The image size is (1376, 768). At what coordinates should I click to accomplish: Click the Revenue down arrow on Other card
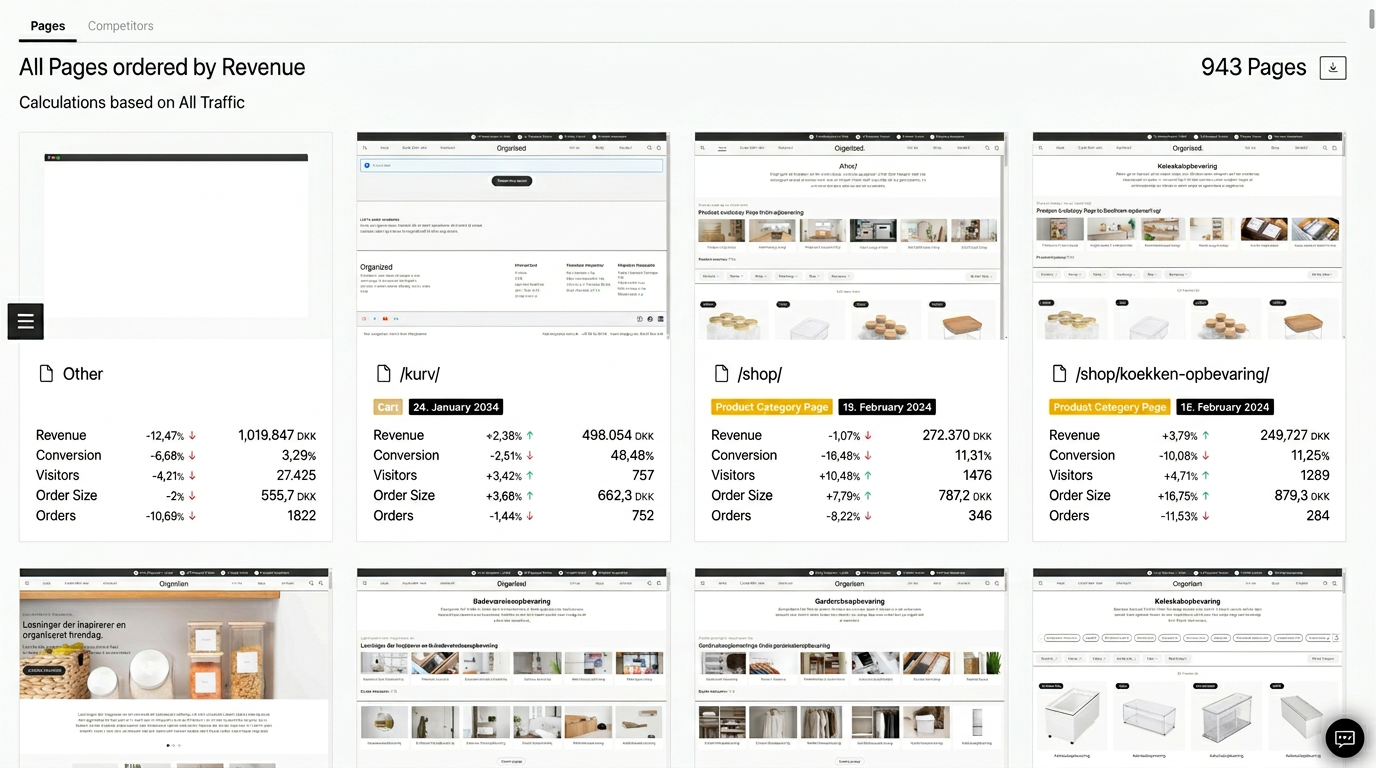tap(192, 435)
